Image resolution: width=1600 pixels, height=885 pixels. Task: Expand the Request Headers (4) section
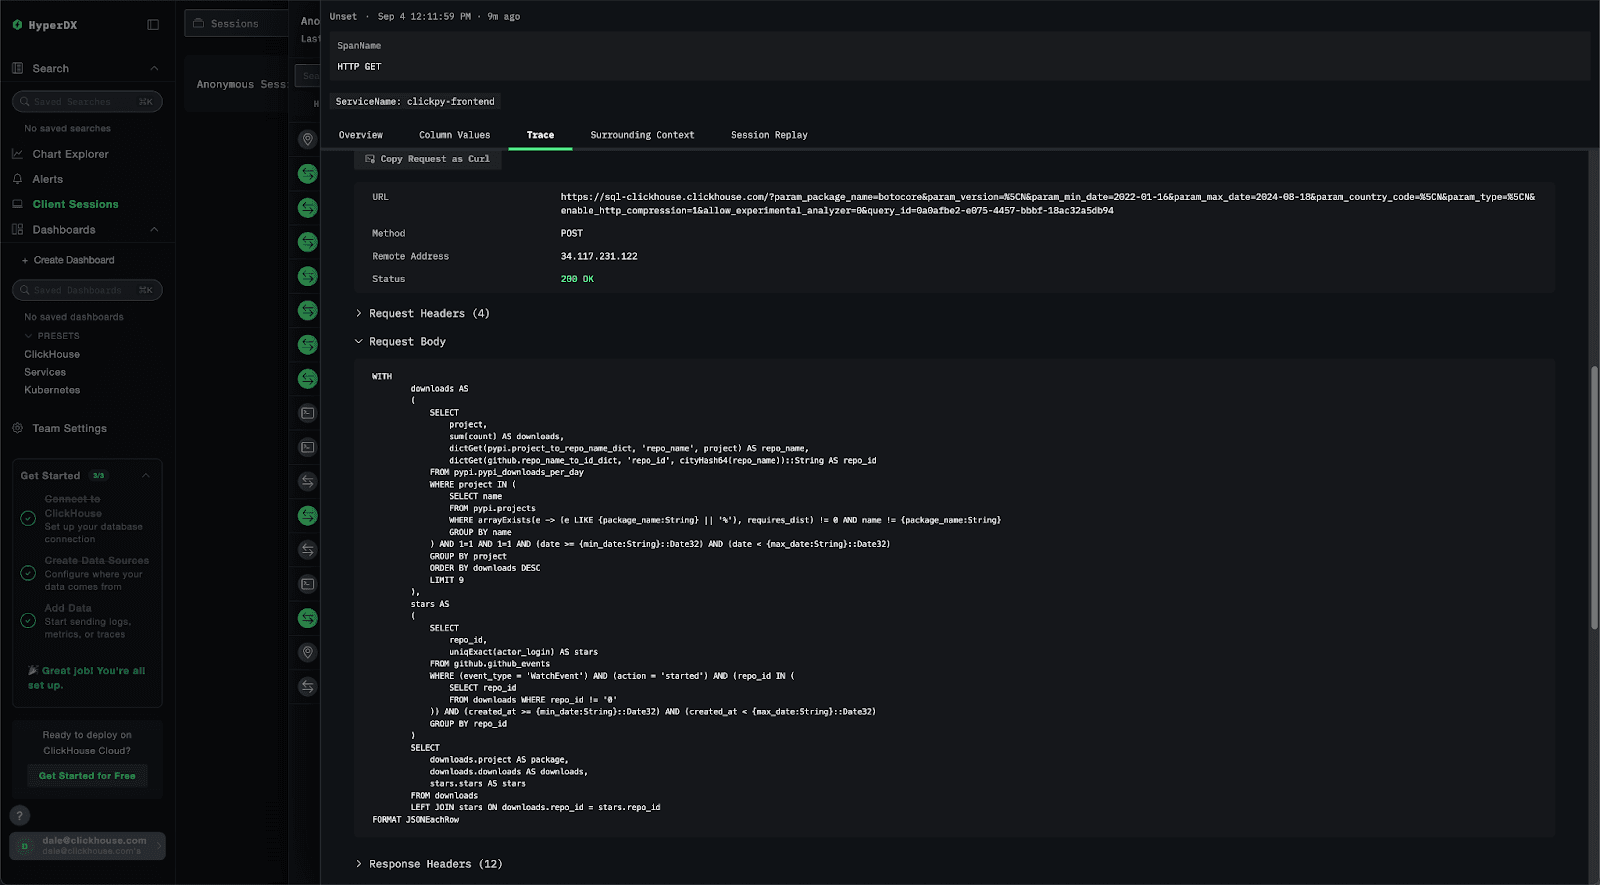point(428,314)
